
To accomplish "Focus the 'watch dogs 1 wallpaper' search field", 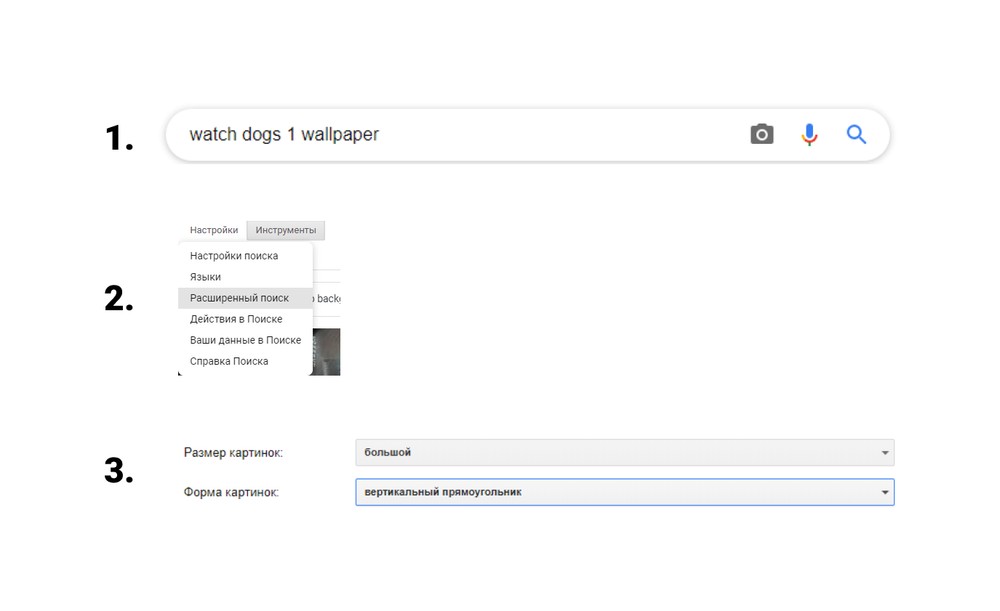I will pyautogui.click(x=450, y=134).
